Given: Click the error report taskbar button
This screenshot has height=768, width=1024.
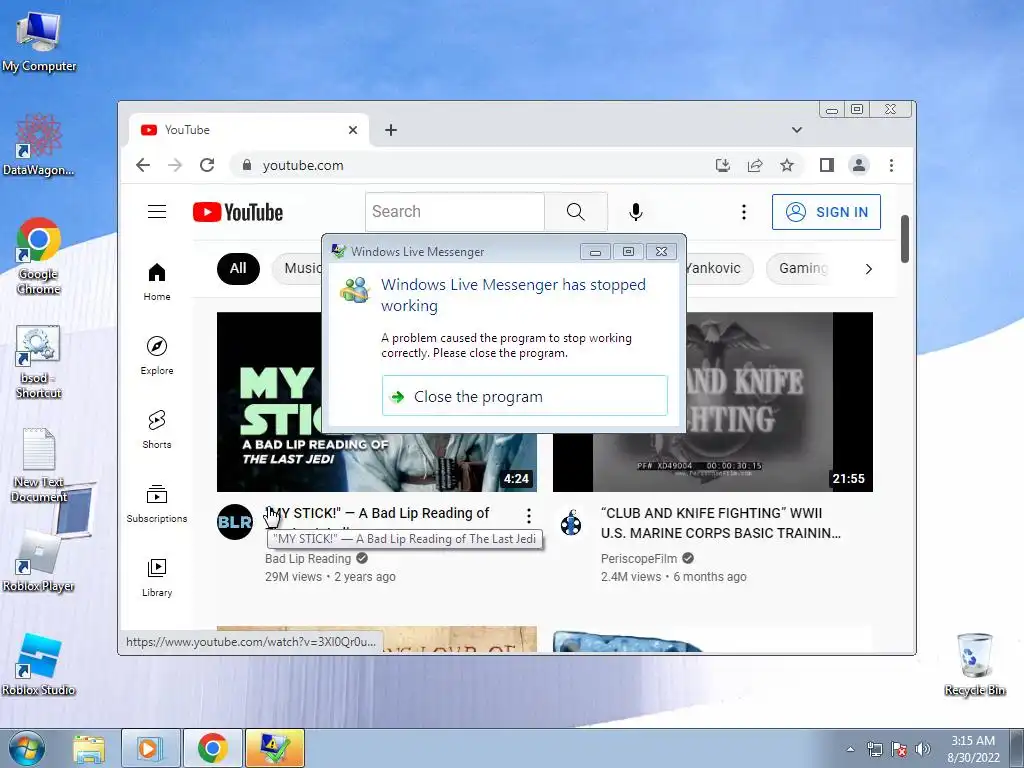Looking at the screenshot, I should coord(274,748).
